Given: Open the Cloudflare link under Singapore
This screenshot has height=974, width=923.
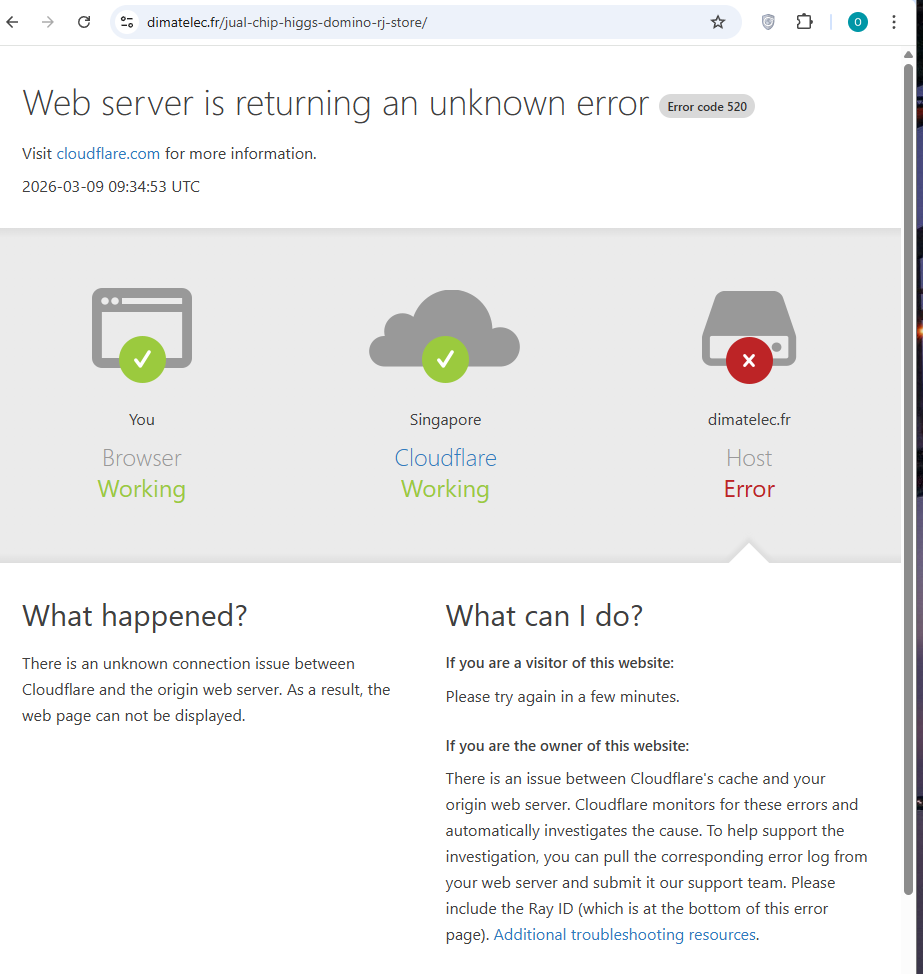Looking at the screenshot, I should click(445, 458).
